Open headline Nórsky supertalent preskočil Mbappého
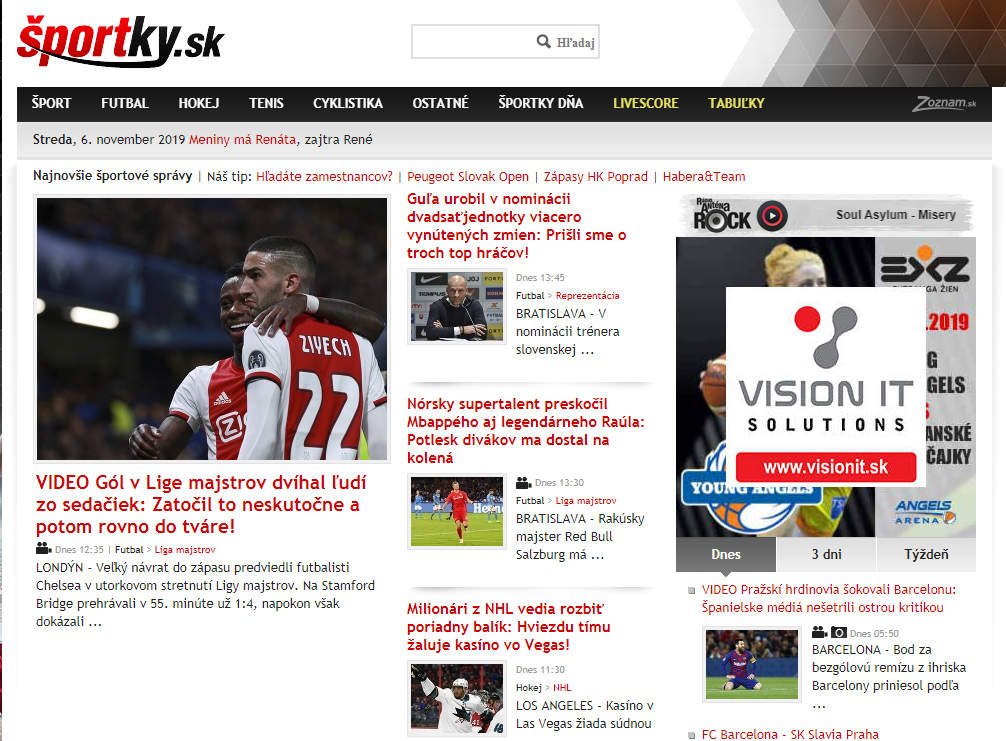Image resolution: width=1006 pixels, height=741 pixels. [525, 430]
